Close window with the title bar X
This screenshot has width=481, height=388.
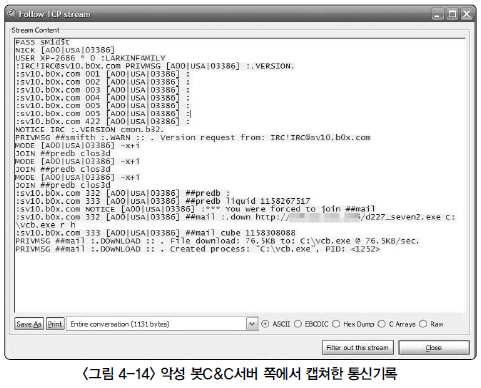pyautogui.click(x=467, y=14)
